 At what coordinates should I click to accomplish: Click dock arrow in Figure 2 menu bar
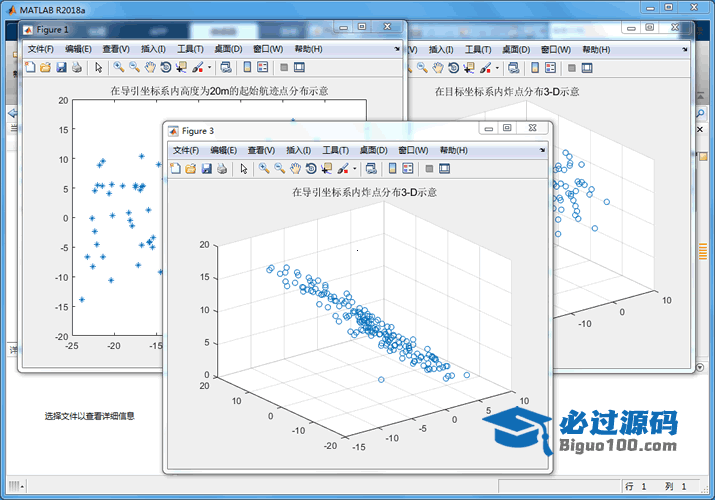(x=685, y=49)
